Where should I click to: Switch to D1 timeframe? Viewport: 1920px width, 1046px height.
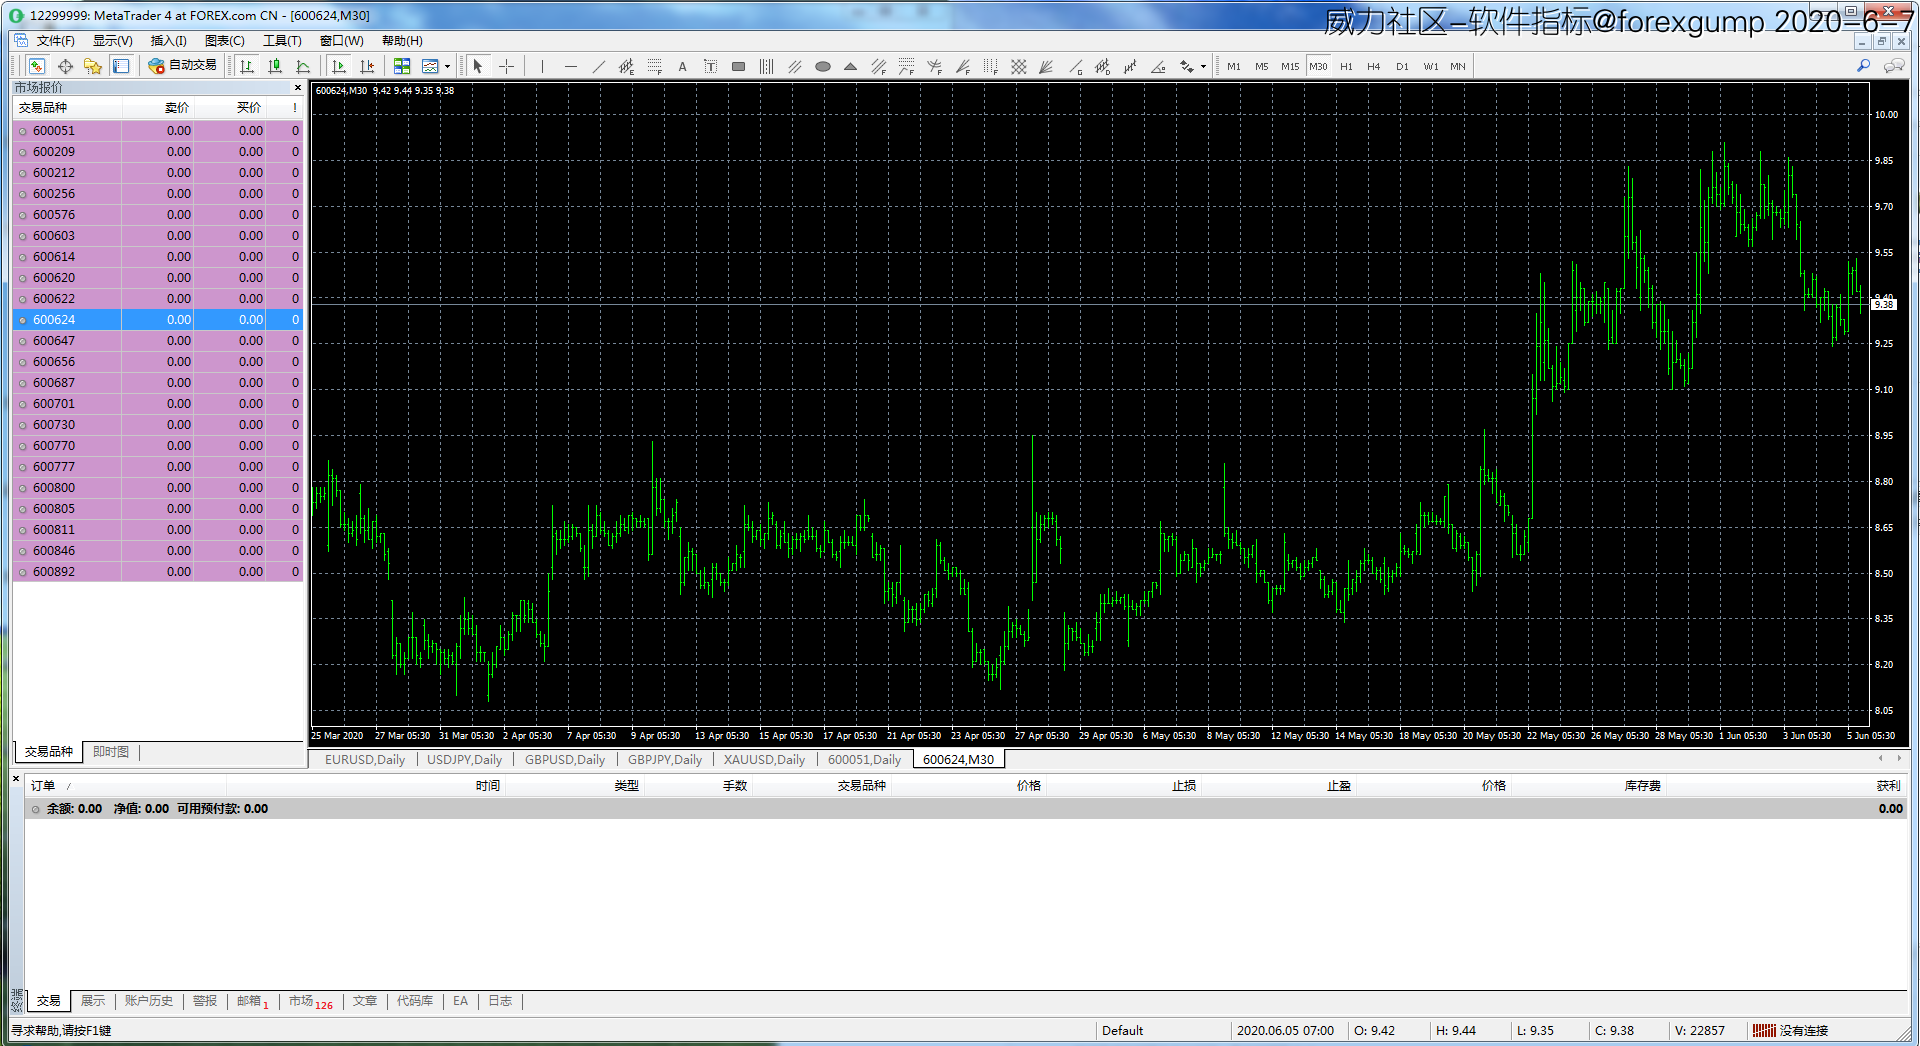coord(1402,66)
